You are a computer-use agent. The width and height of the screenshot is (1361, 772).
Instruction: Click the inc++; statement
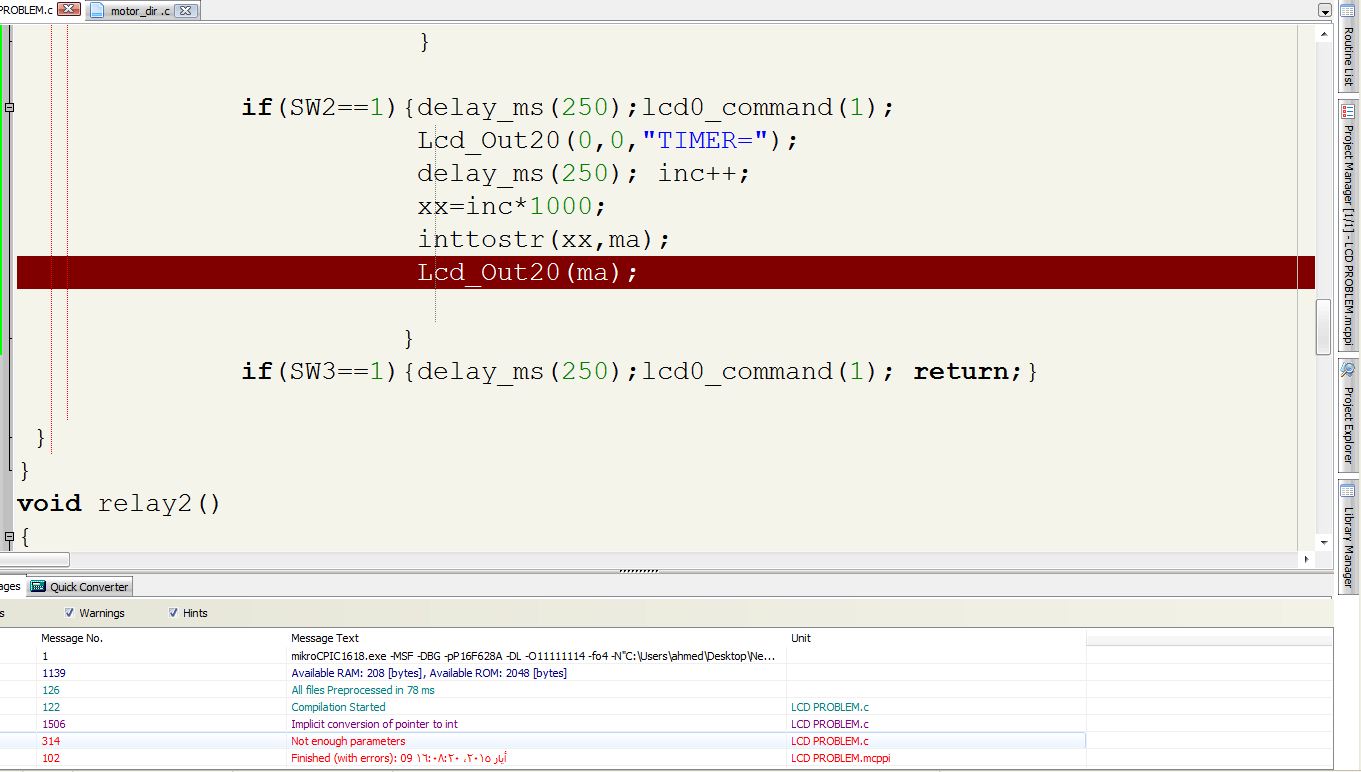(x=703, y=173)
